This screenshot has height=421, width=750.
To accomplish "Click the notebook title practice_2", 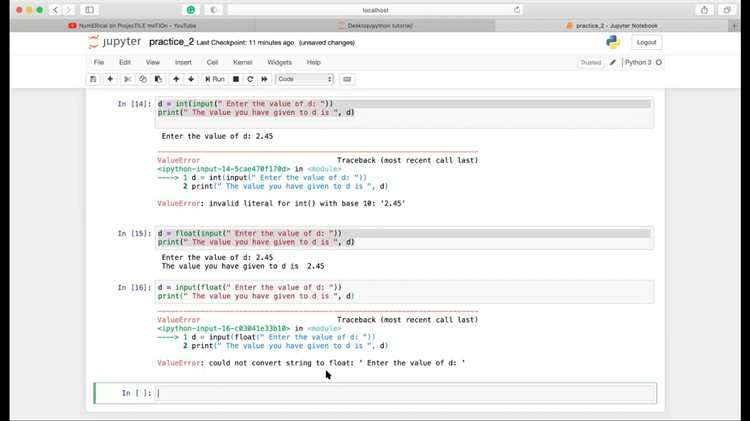I will 171,42.
